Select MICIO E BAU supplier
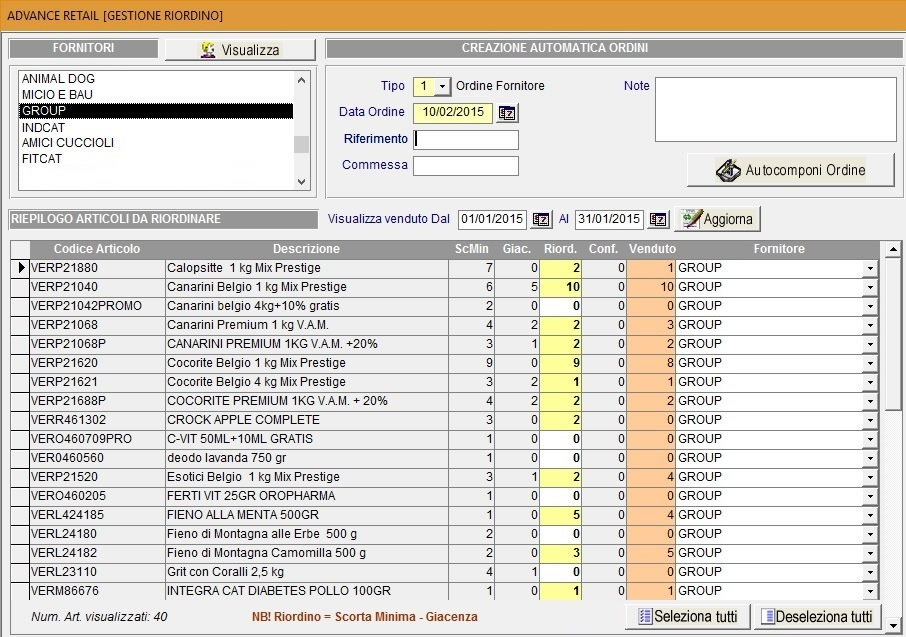This screenshot has width=906, height=637. pos(156,95)
